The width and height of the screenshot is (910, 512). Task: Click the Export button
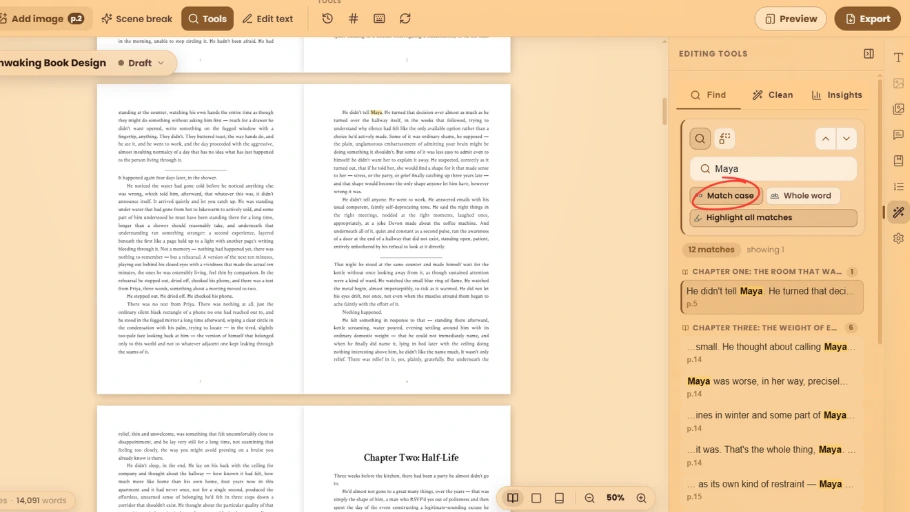click(868, 19)
